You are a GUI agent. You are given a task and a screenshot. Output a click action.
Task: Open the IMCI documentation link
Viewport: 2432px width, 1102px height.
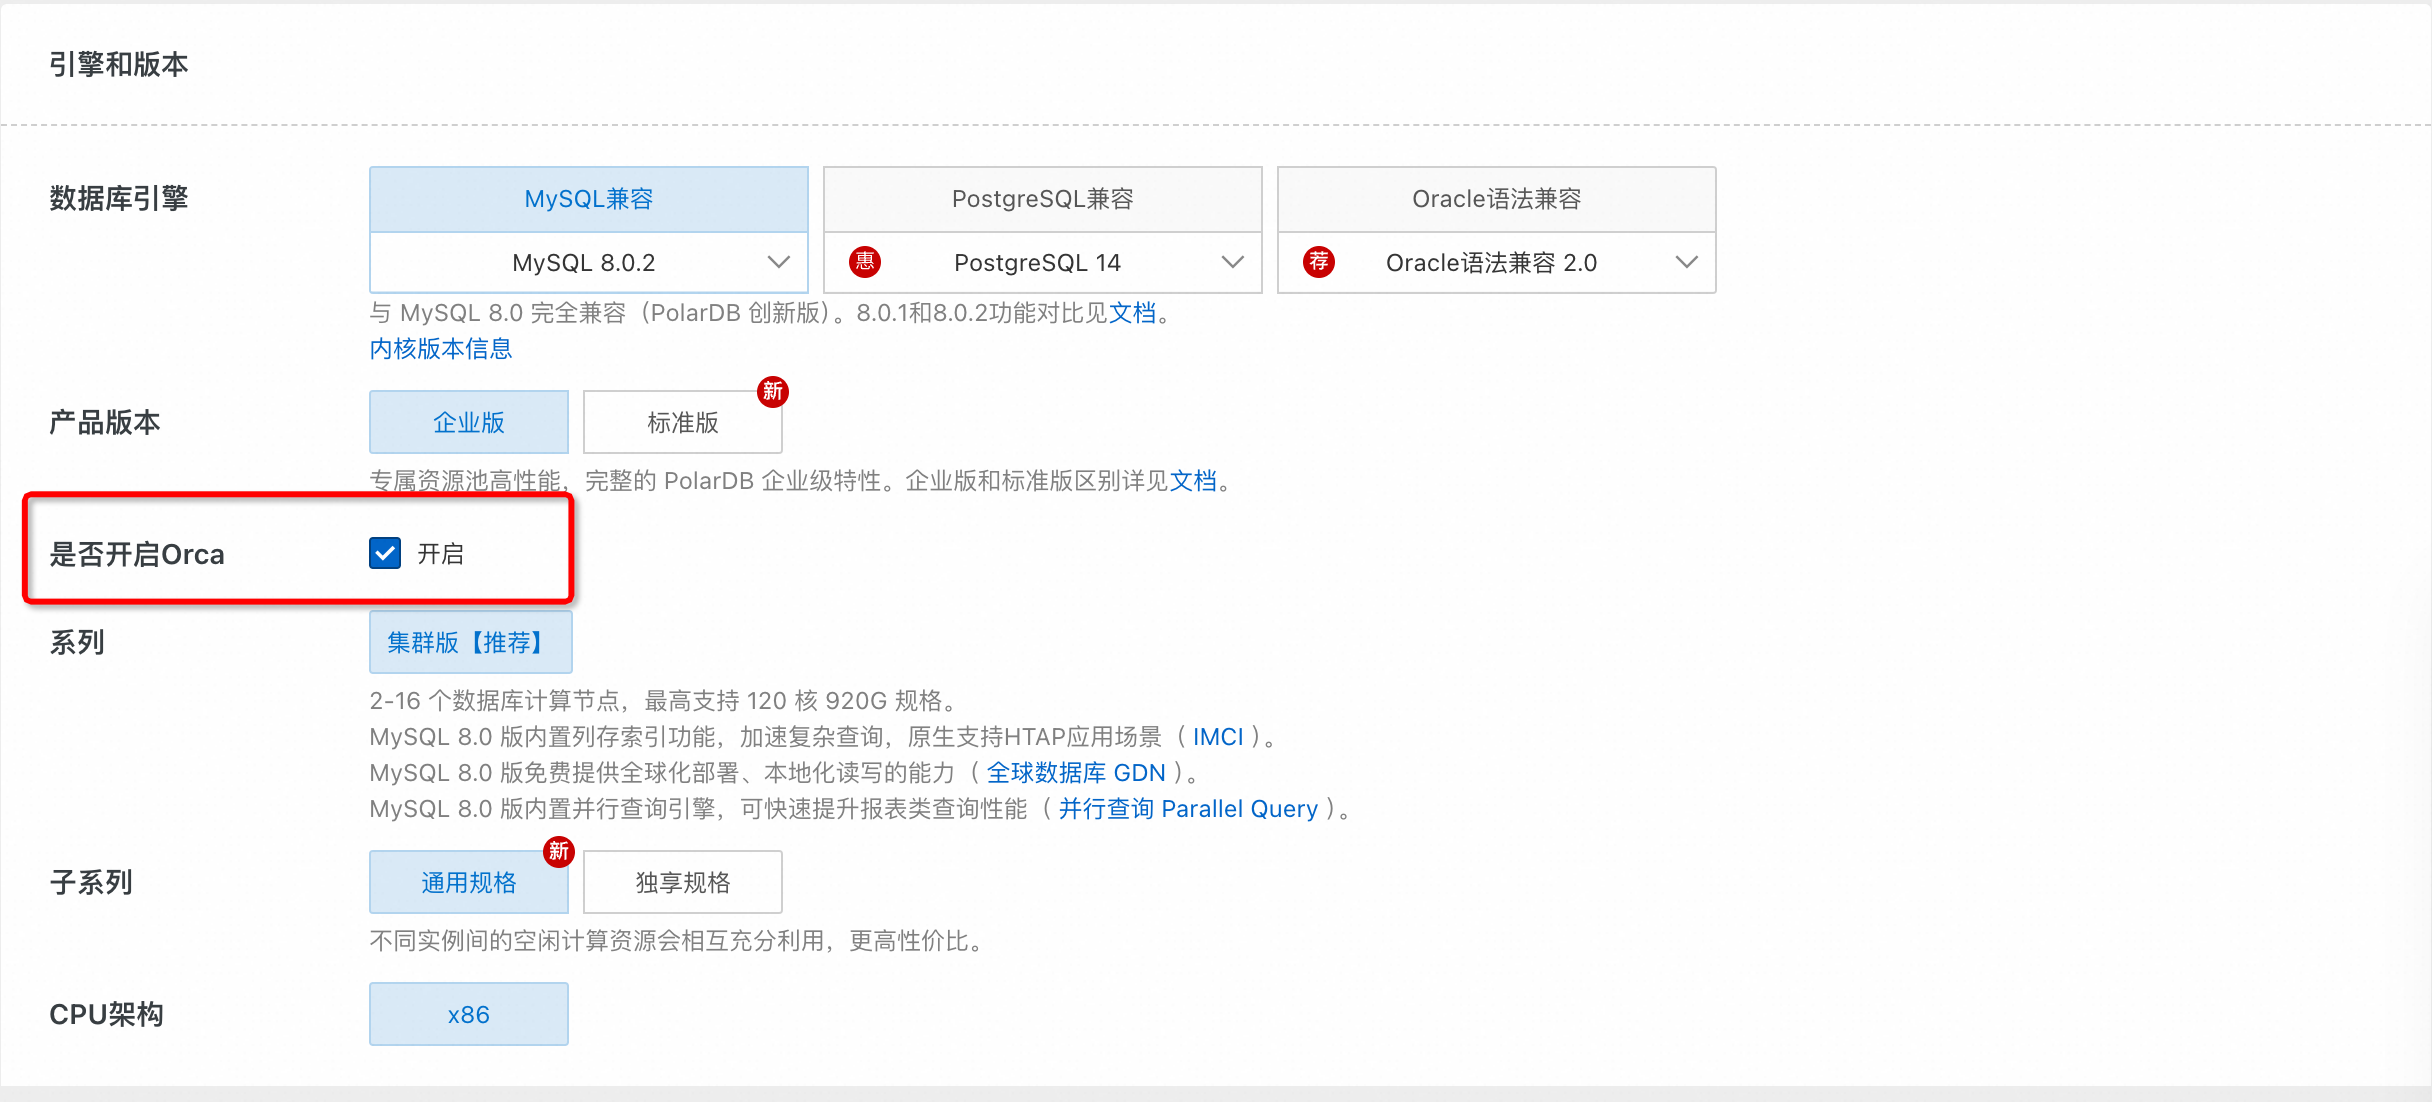1217,737
